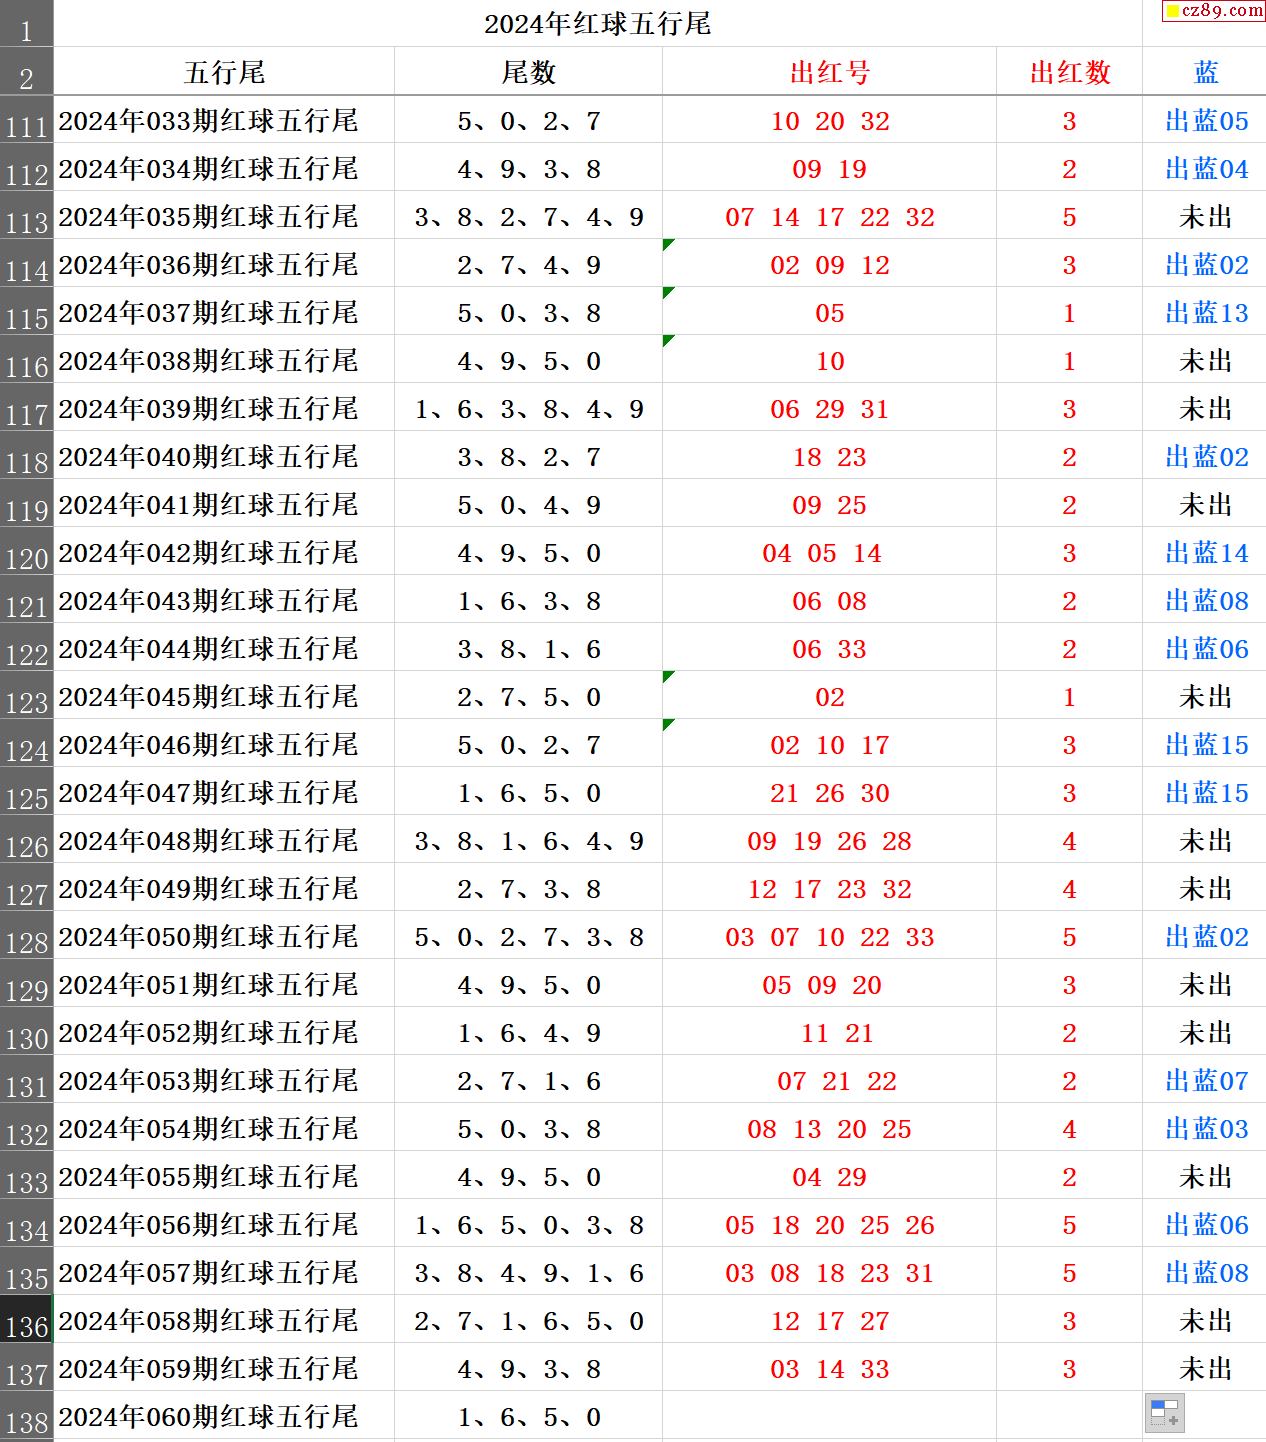Click the empty 出红号 cell for period 060
Viewport: 1266px width, 1442px height.
(x=829, y=1417)
